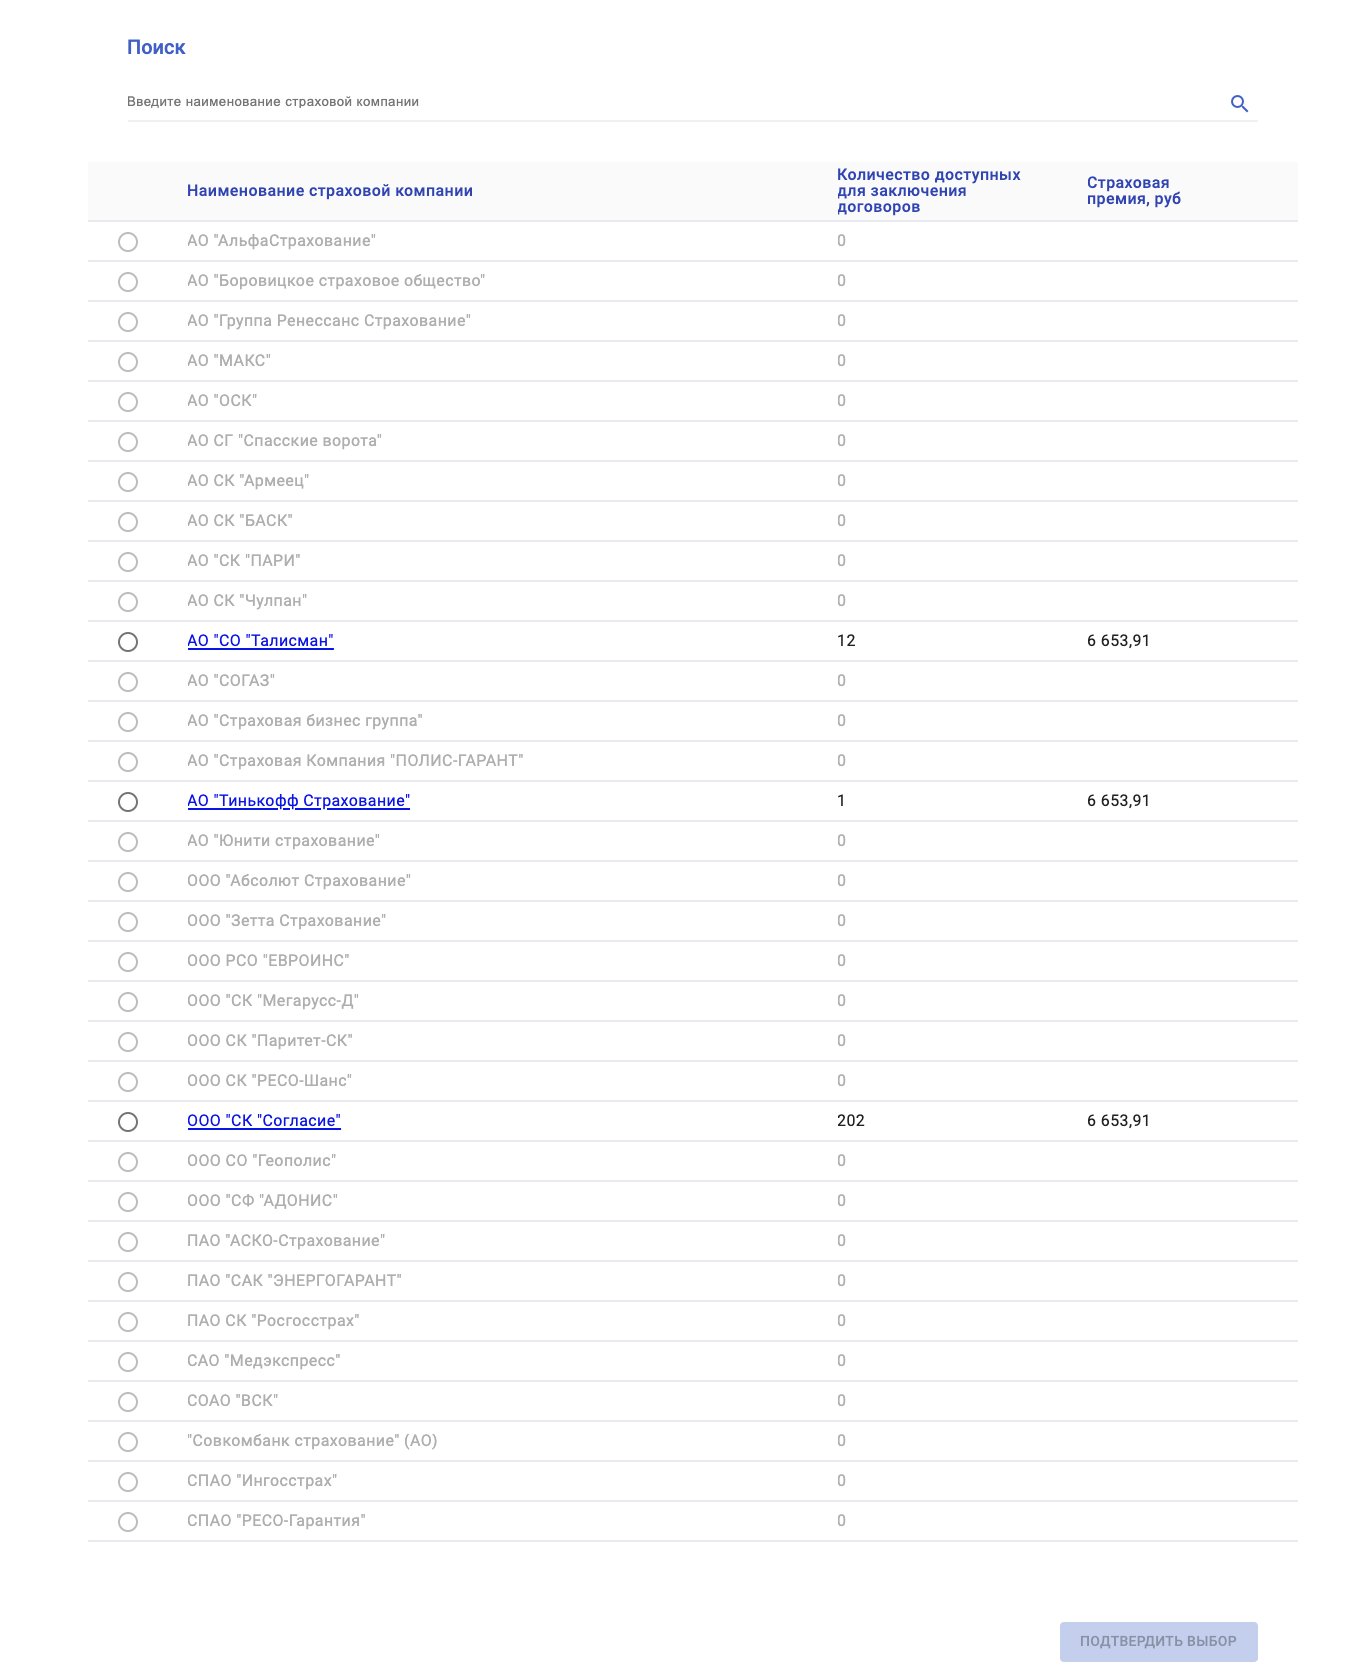Image resolution: width=1358 pixels, height=1678 pixels.
Task: Open the АО "Тинькофф Страхование" link
Action: point(298,801)
